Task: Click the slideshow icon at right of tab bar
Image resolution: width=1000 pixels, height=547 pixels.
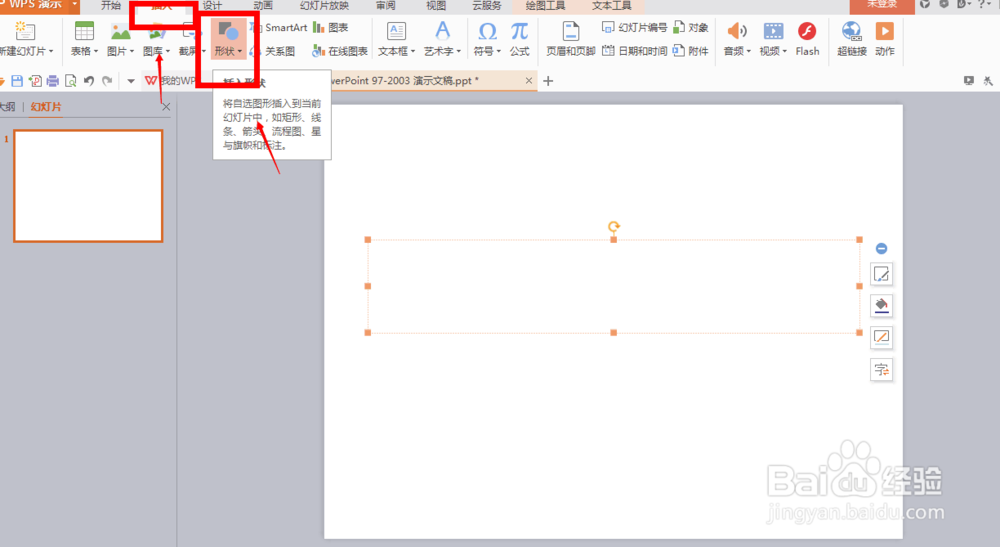Action: coord(969,80)
